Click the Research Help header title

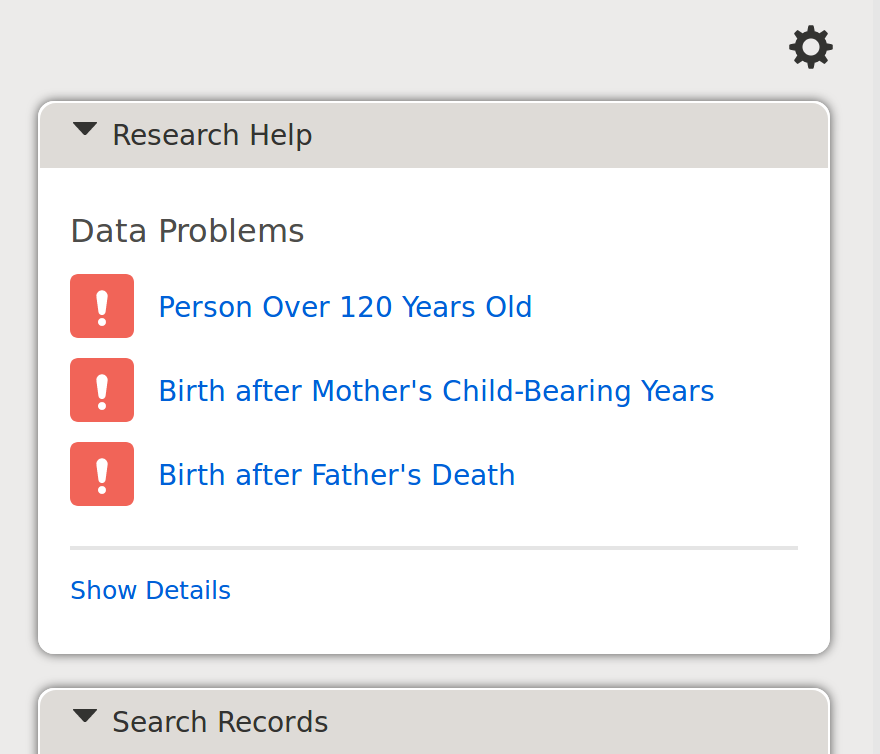[x=212, y=135]
